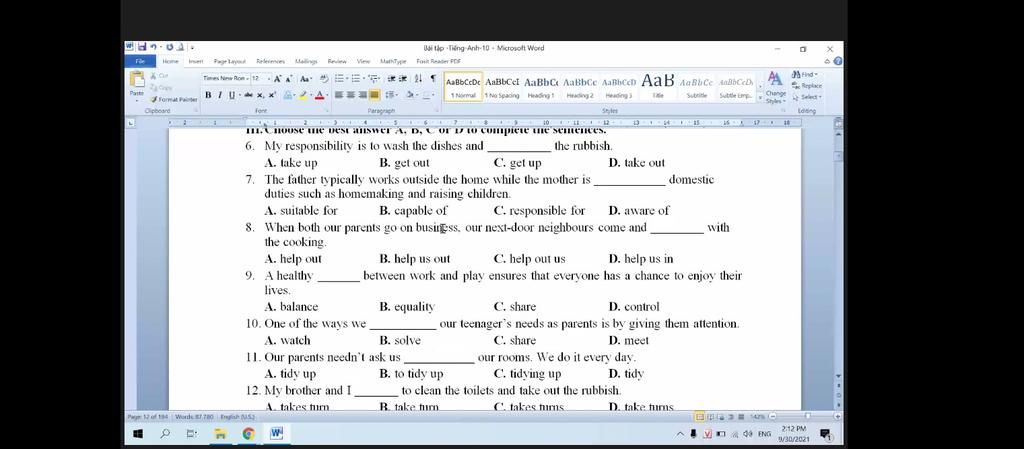Switch to Page Layout tab
Screen dimensions: 1024x449
[229, 61]
